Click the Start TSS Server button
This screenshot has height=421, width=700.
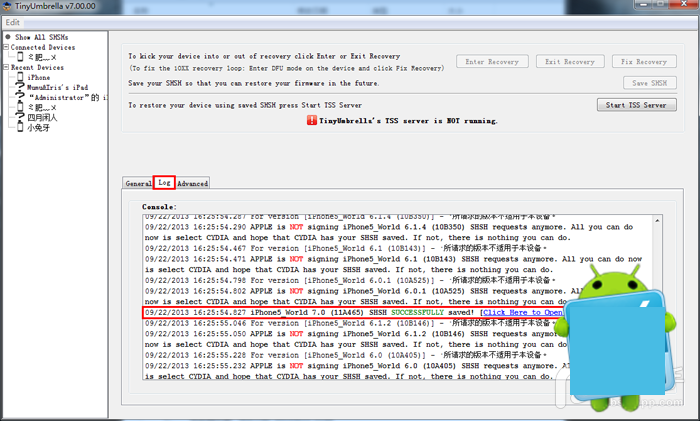[637, 105]
